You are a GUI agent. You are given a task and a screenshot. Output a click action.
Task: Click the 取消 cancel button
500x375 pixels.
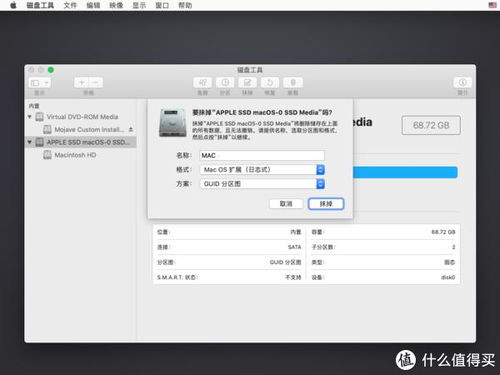286,204
